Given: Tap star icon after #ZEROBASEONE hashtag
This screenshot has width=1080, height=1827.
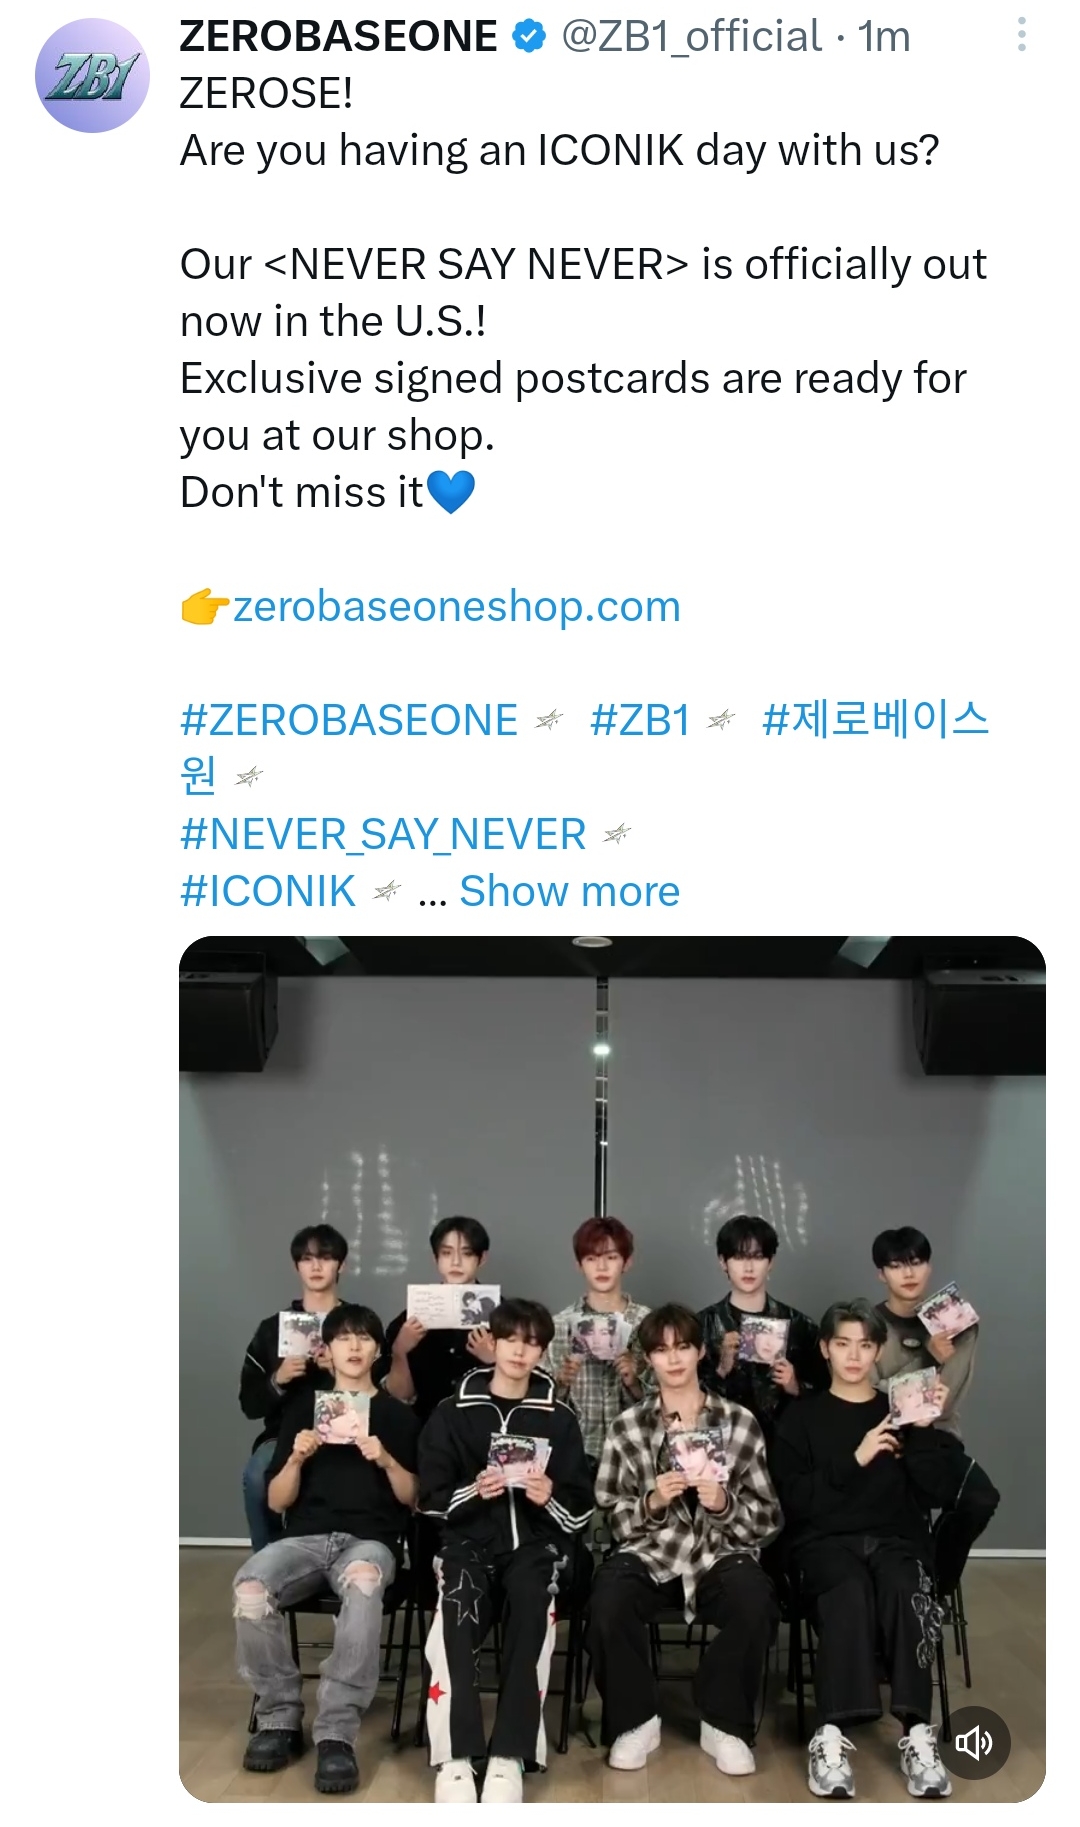Looking at the screenshot, I should tap(550, 720).
